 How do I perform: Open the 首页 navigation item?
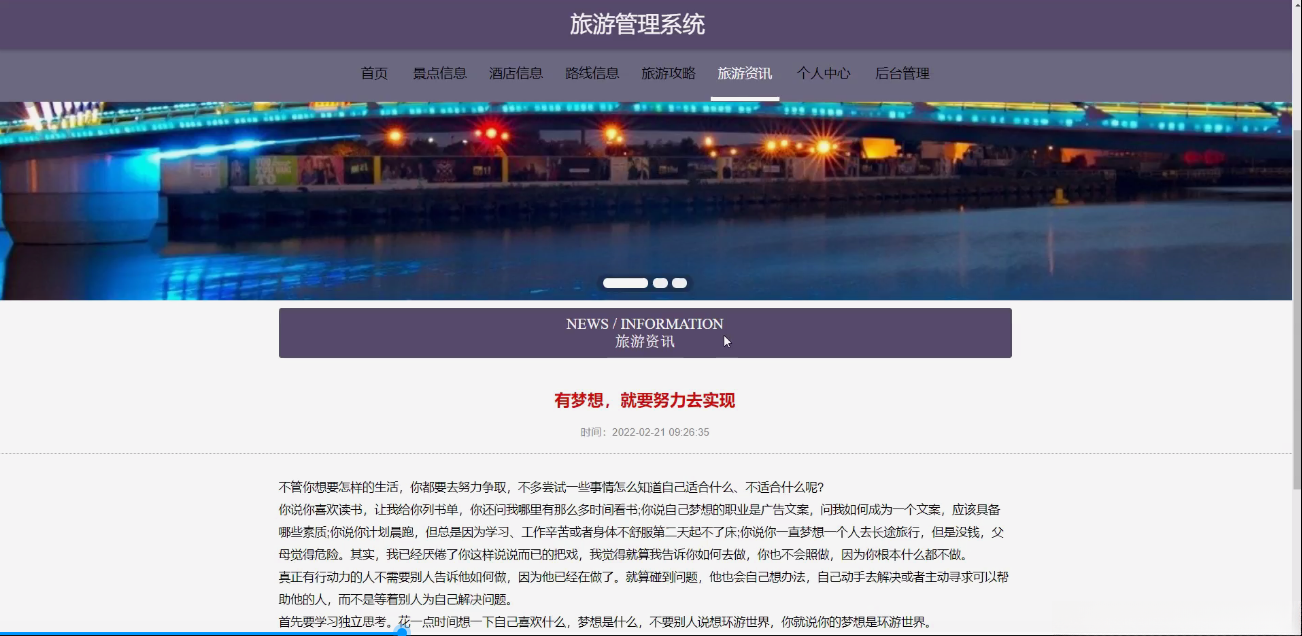(x=374, y=73)
